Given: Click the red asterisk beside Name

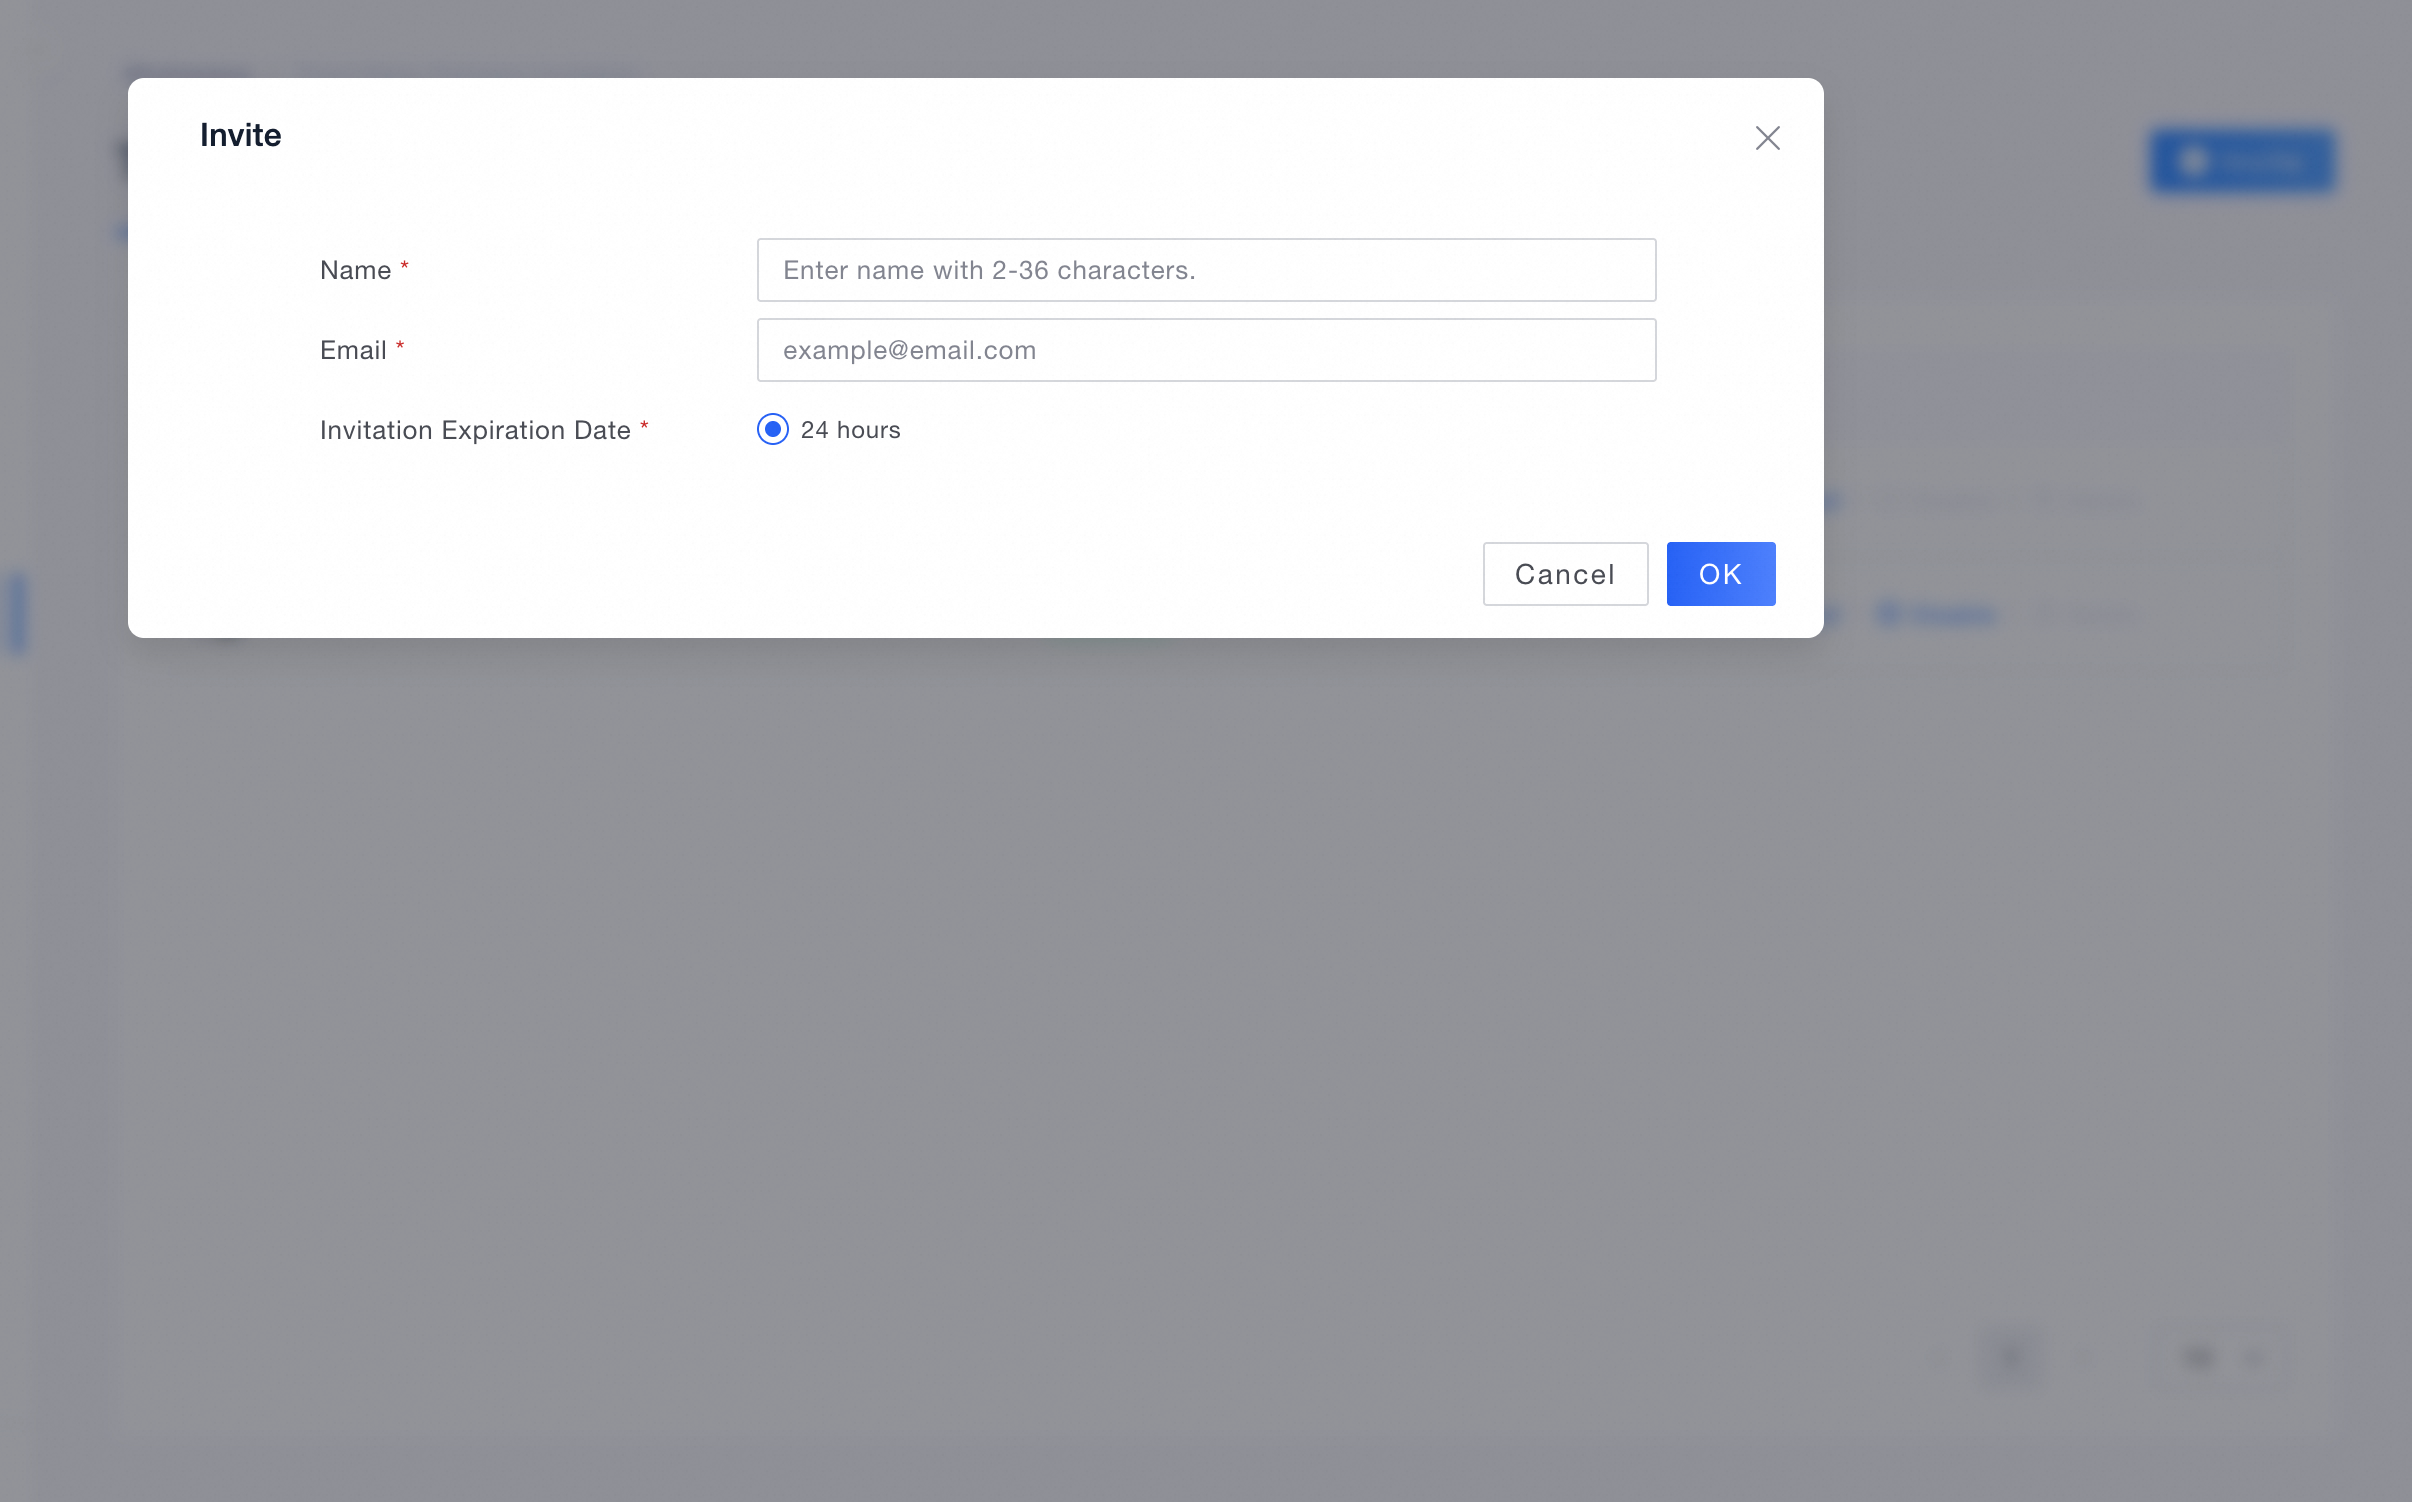Looking at the screenshot, I should [x=404, y=266].
